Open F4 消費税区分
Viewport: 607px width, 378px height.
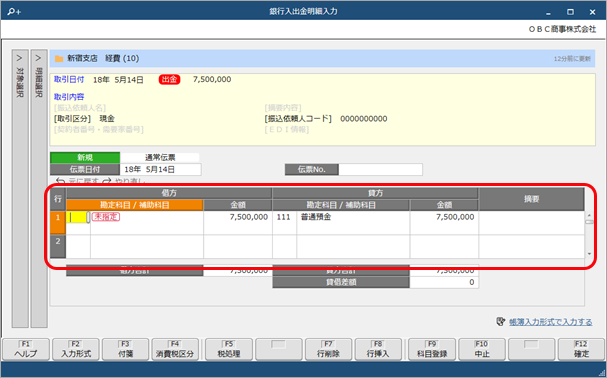click(x=175, y=349)
